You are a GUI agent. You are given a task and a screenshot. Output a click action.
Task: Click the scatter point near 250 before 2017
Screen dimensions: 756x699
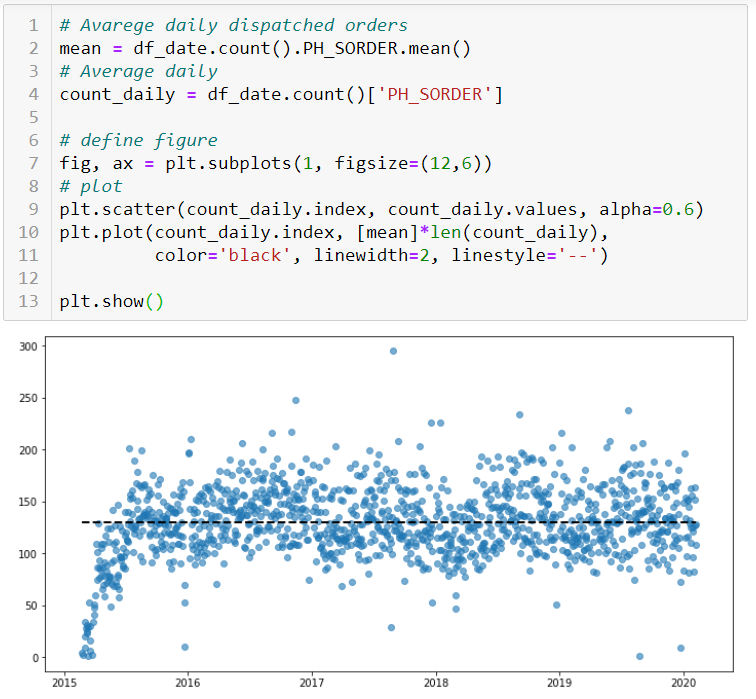(x=296, y=401)
